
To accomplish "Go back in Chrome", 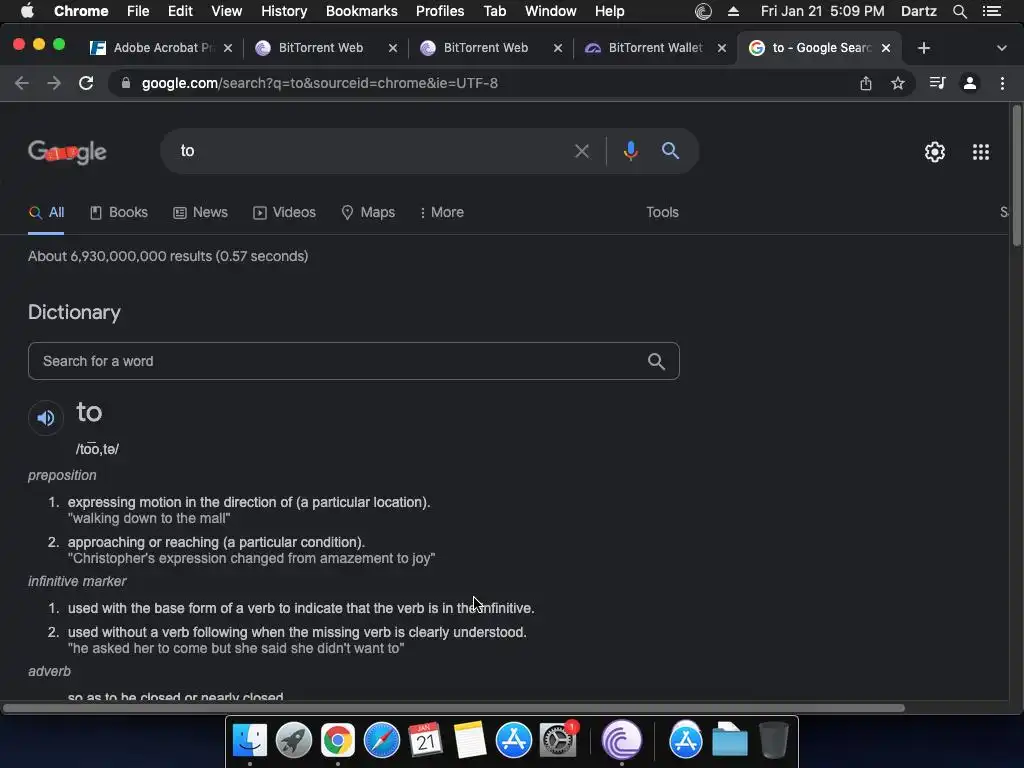I will click(x=22, y=83).
